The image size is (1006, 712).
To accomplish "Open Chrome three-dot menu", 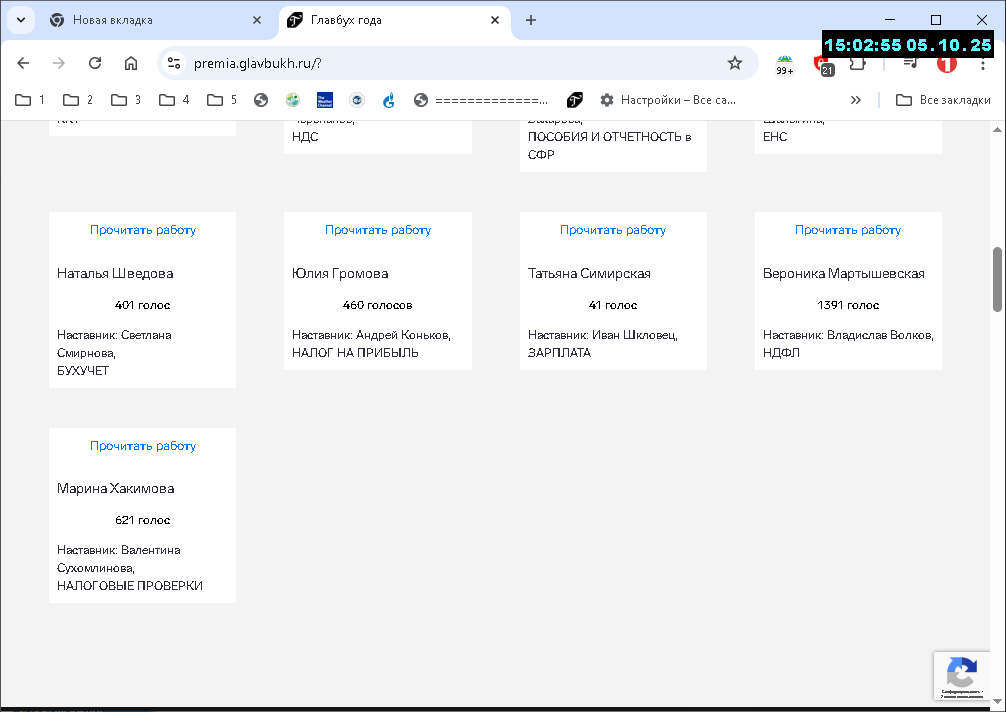I will tap(983, 63).
